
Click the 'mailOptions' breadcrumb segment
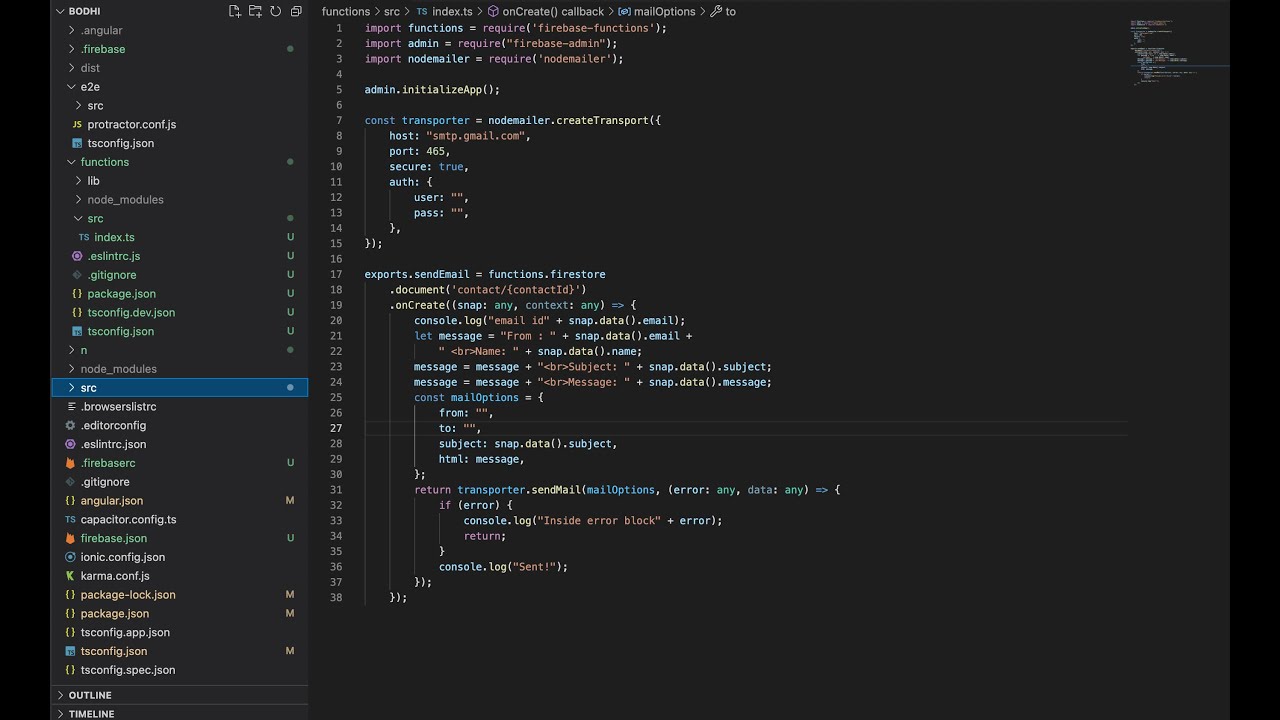click(x=664, y=12)
